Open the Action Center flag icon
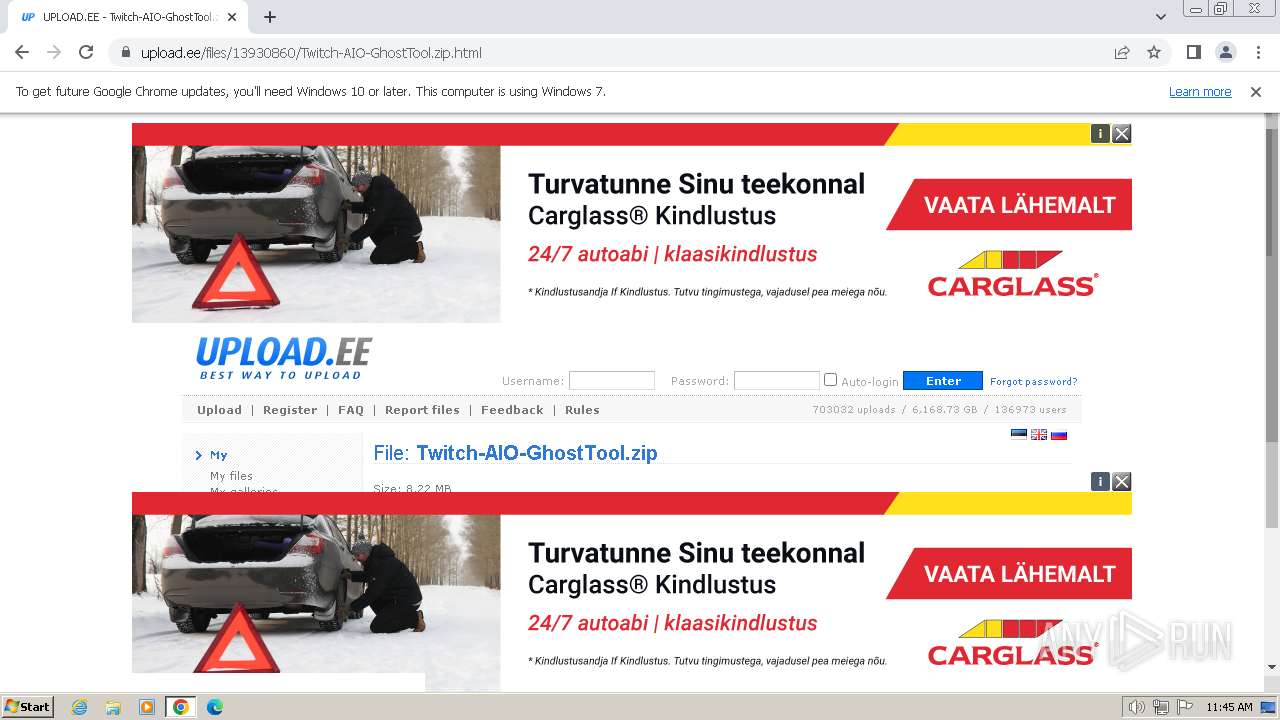 1183,707
